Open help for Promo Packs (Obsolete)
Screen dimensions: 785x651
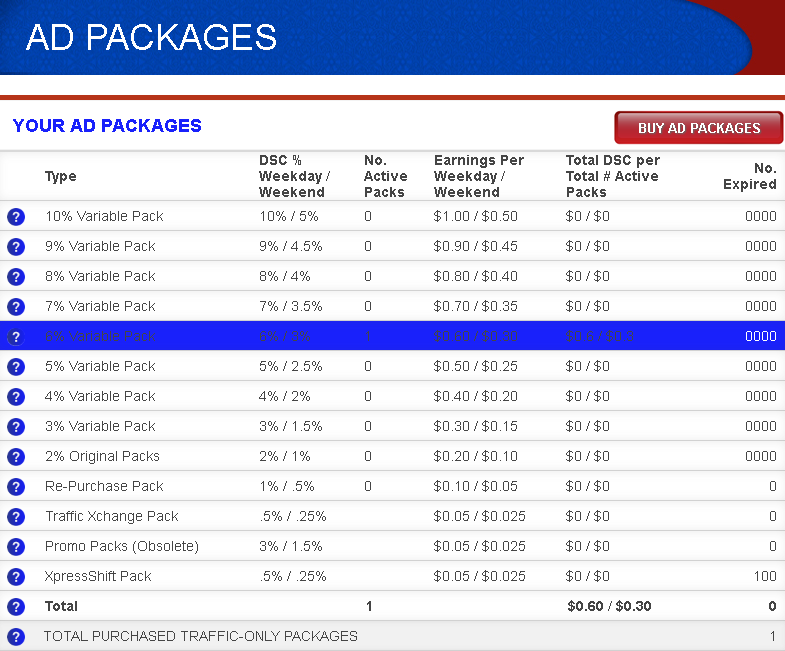[16, 547]
